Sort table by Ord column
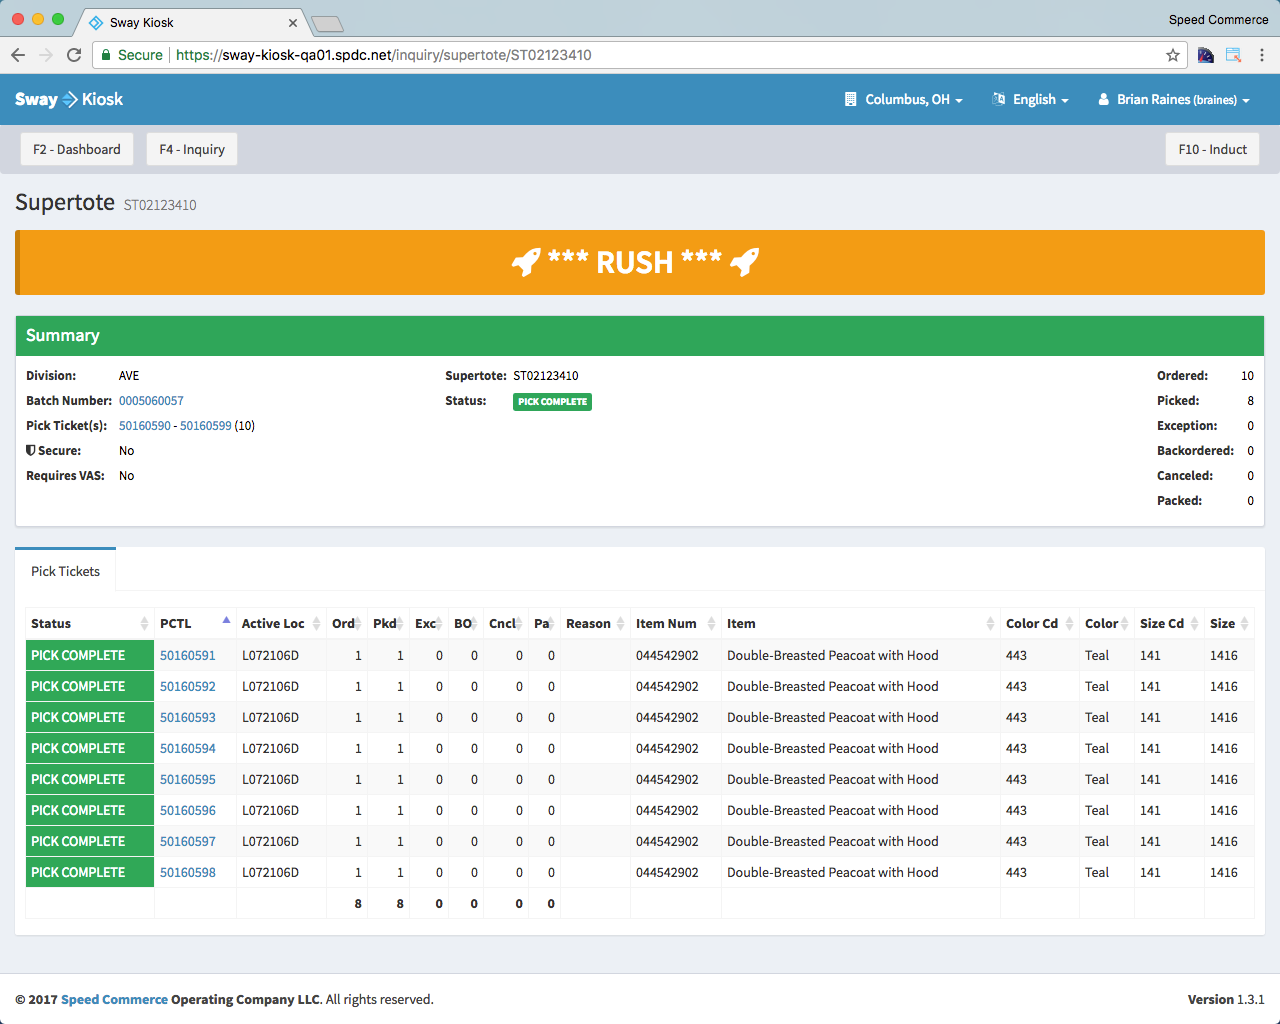This screenshot has width=1280, height=1024. pyautogui.click(x=346, y=623)
